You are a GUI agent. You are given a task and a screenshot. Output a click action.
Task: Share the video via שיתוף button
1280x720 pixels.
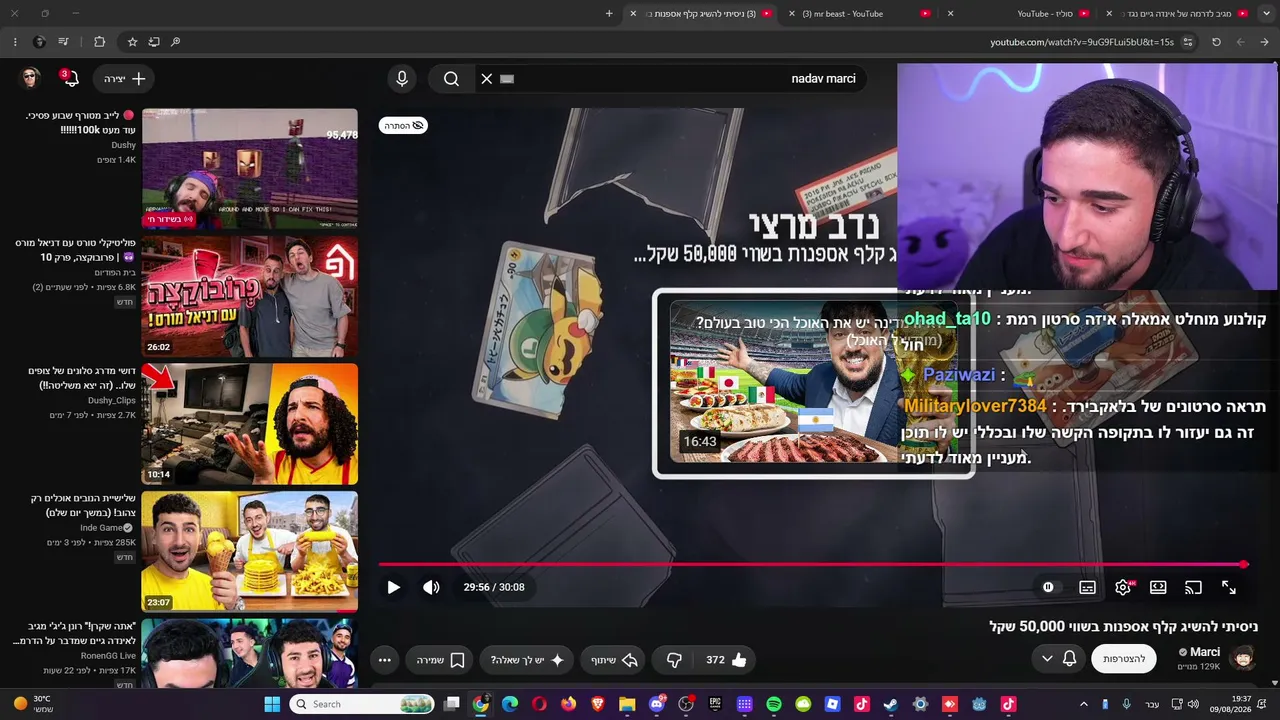(614, 660)
